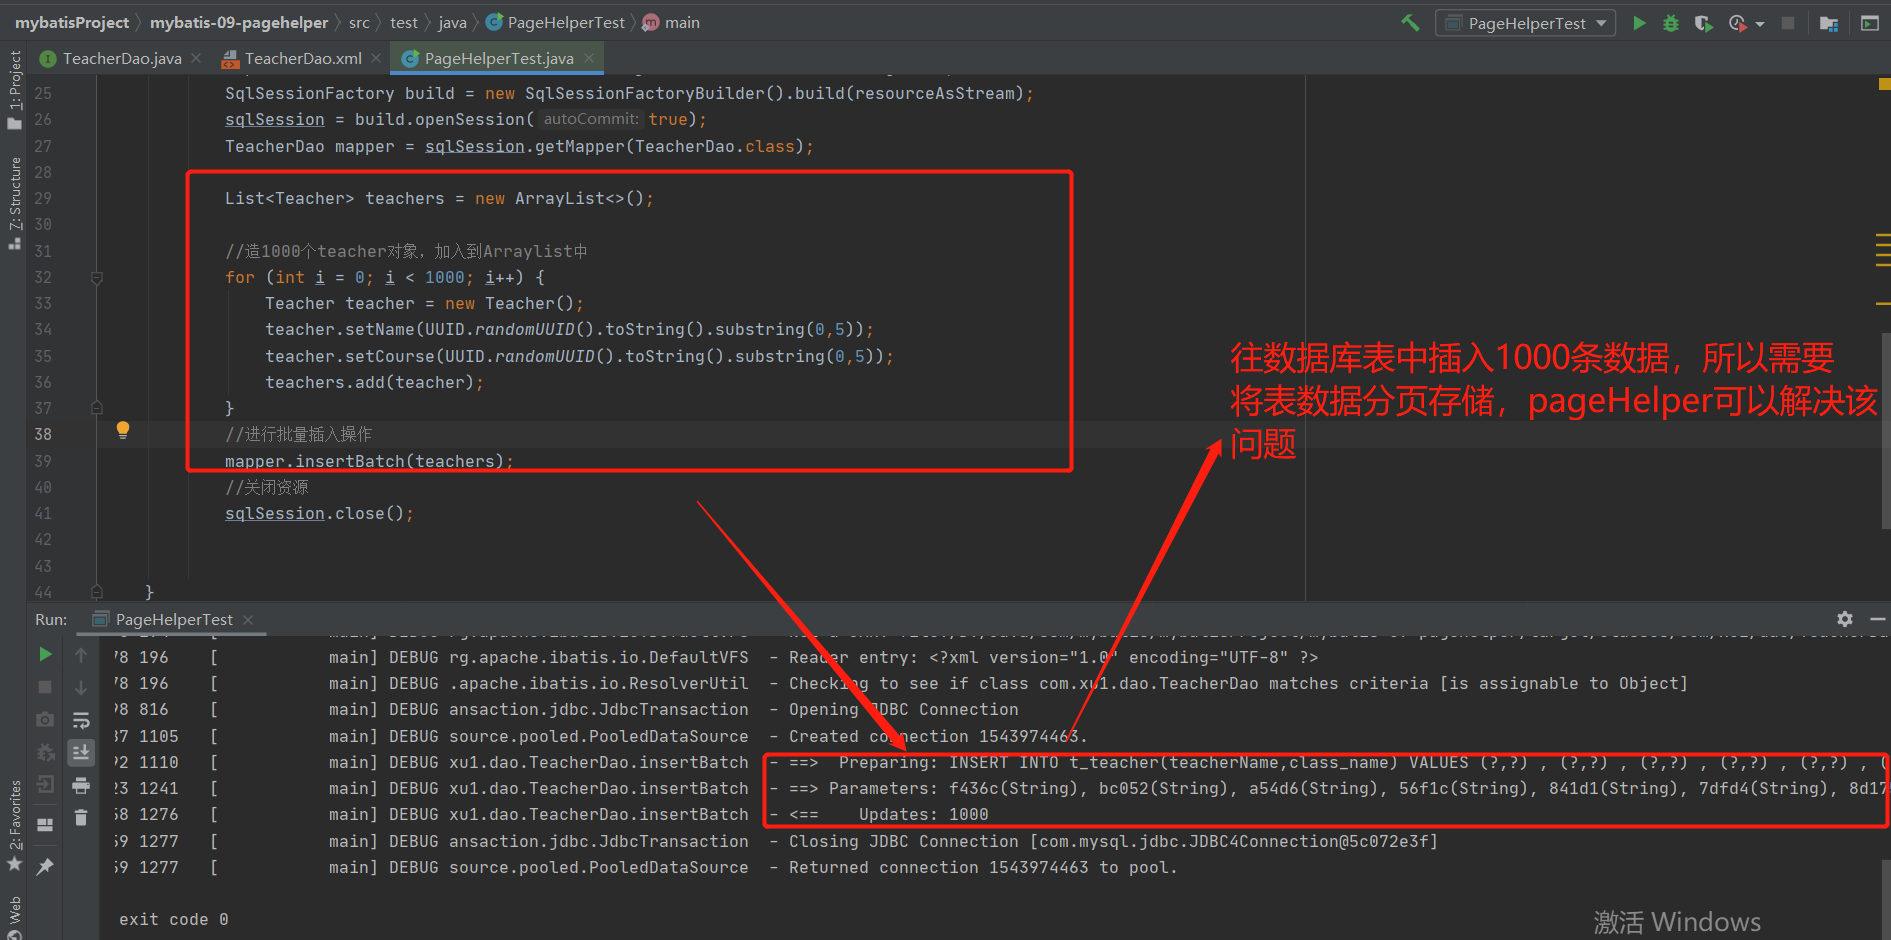1891x940 pixels.
Task: Run PageHelperTest with coverage shield icon
Action: coord(1703,23)
